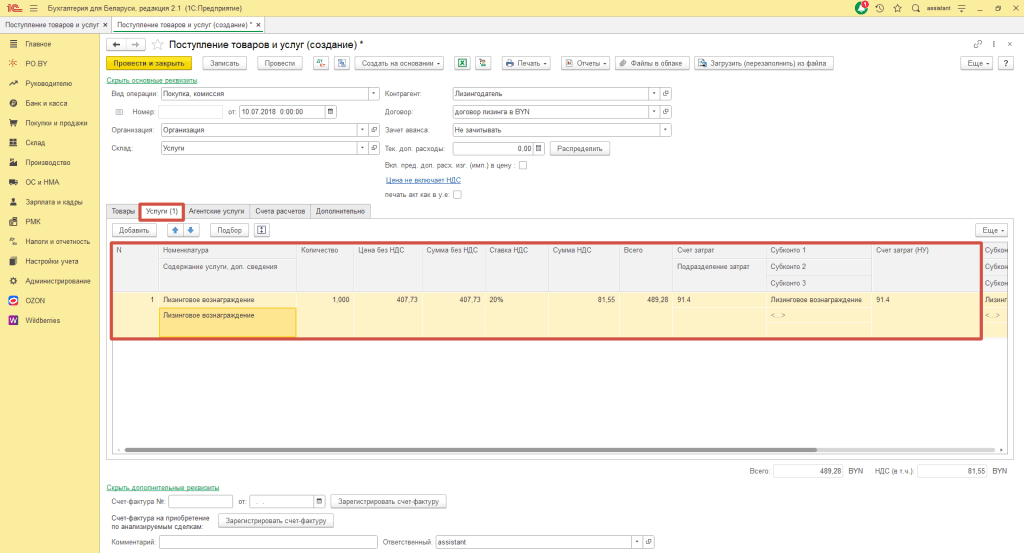Switch to Агентские услуги tab

[216, 211]
